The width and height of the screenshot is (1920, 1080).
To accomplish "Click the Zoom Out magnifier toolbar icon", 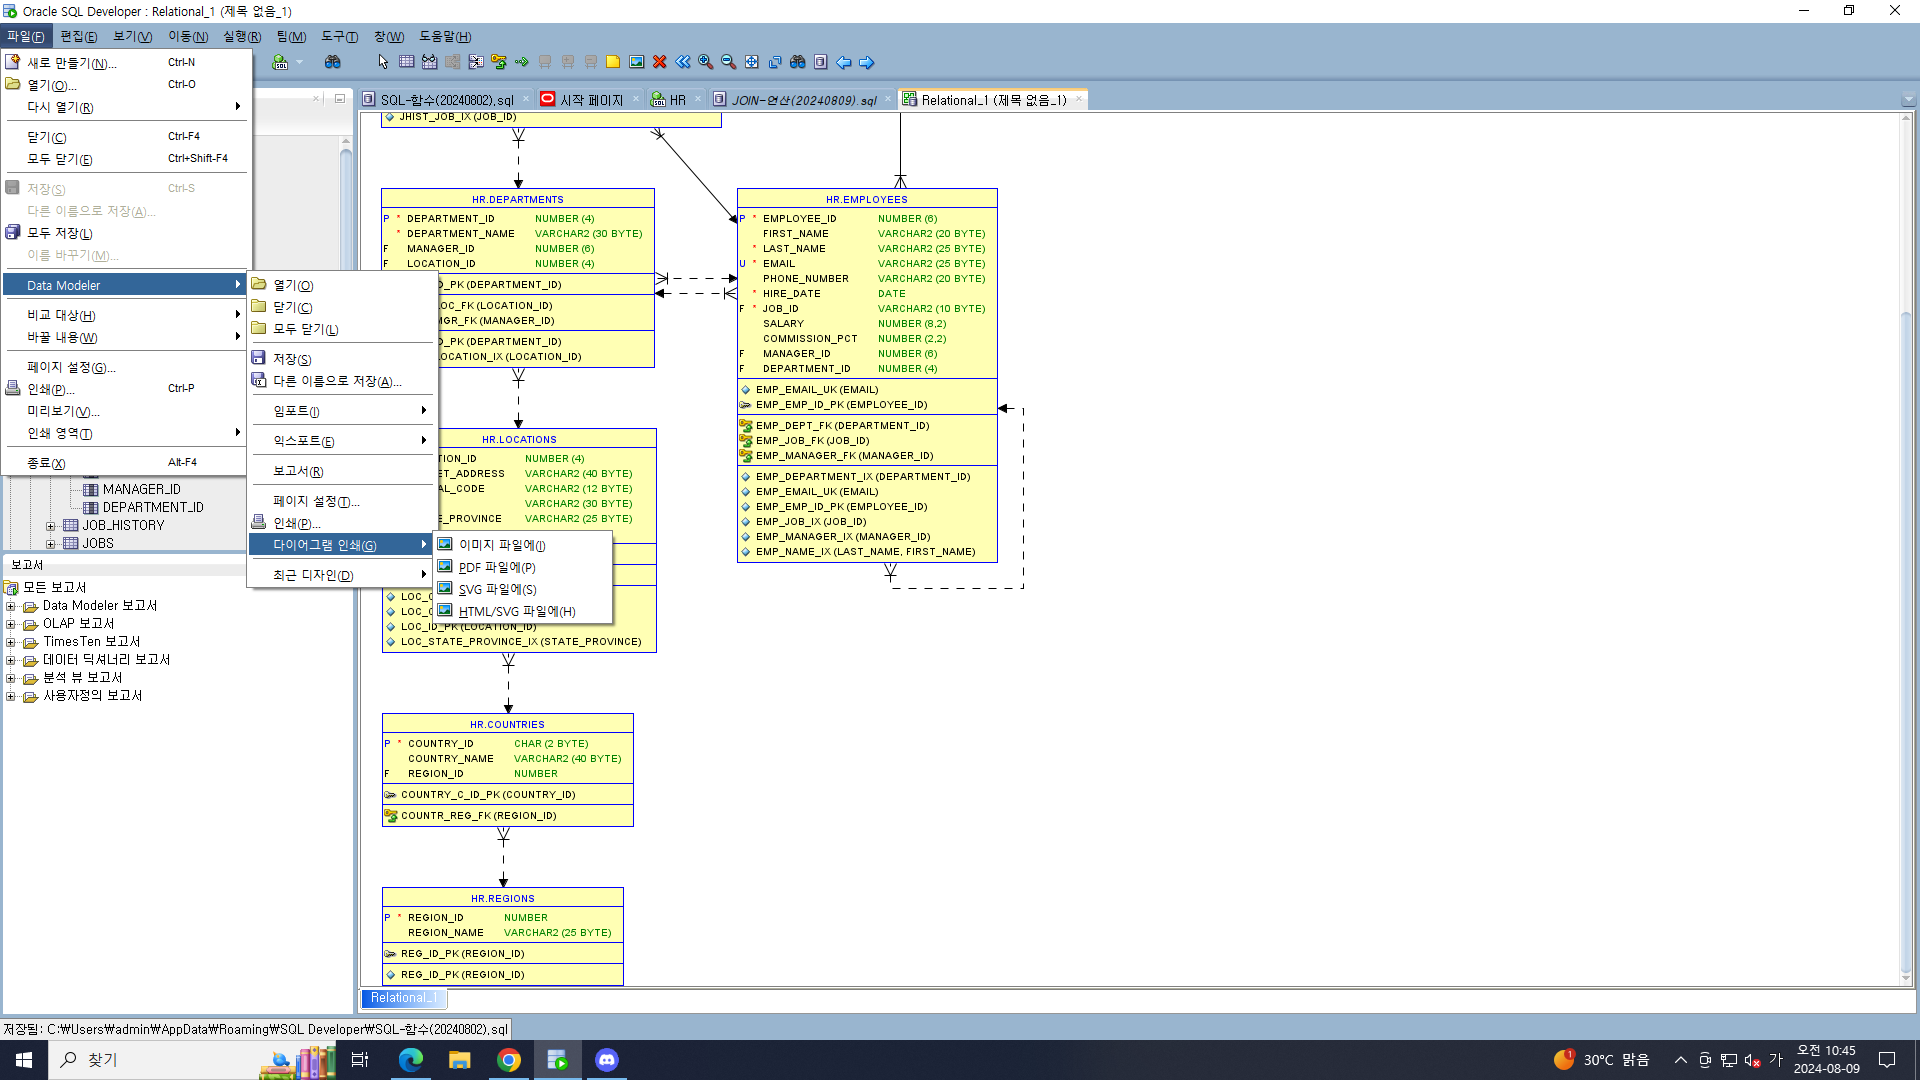I will (x=728, y=62).
